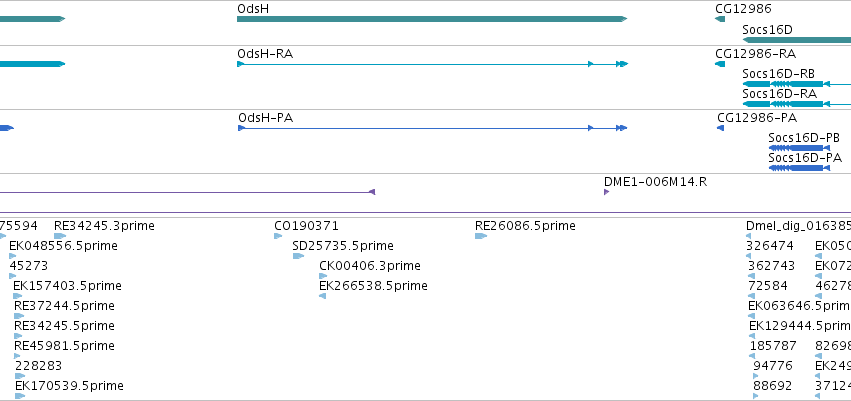
Task: Click the OdsH gene bar
Action: click(432, 19)
